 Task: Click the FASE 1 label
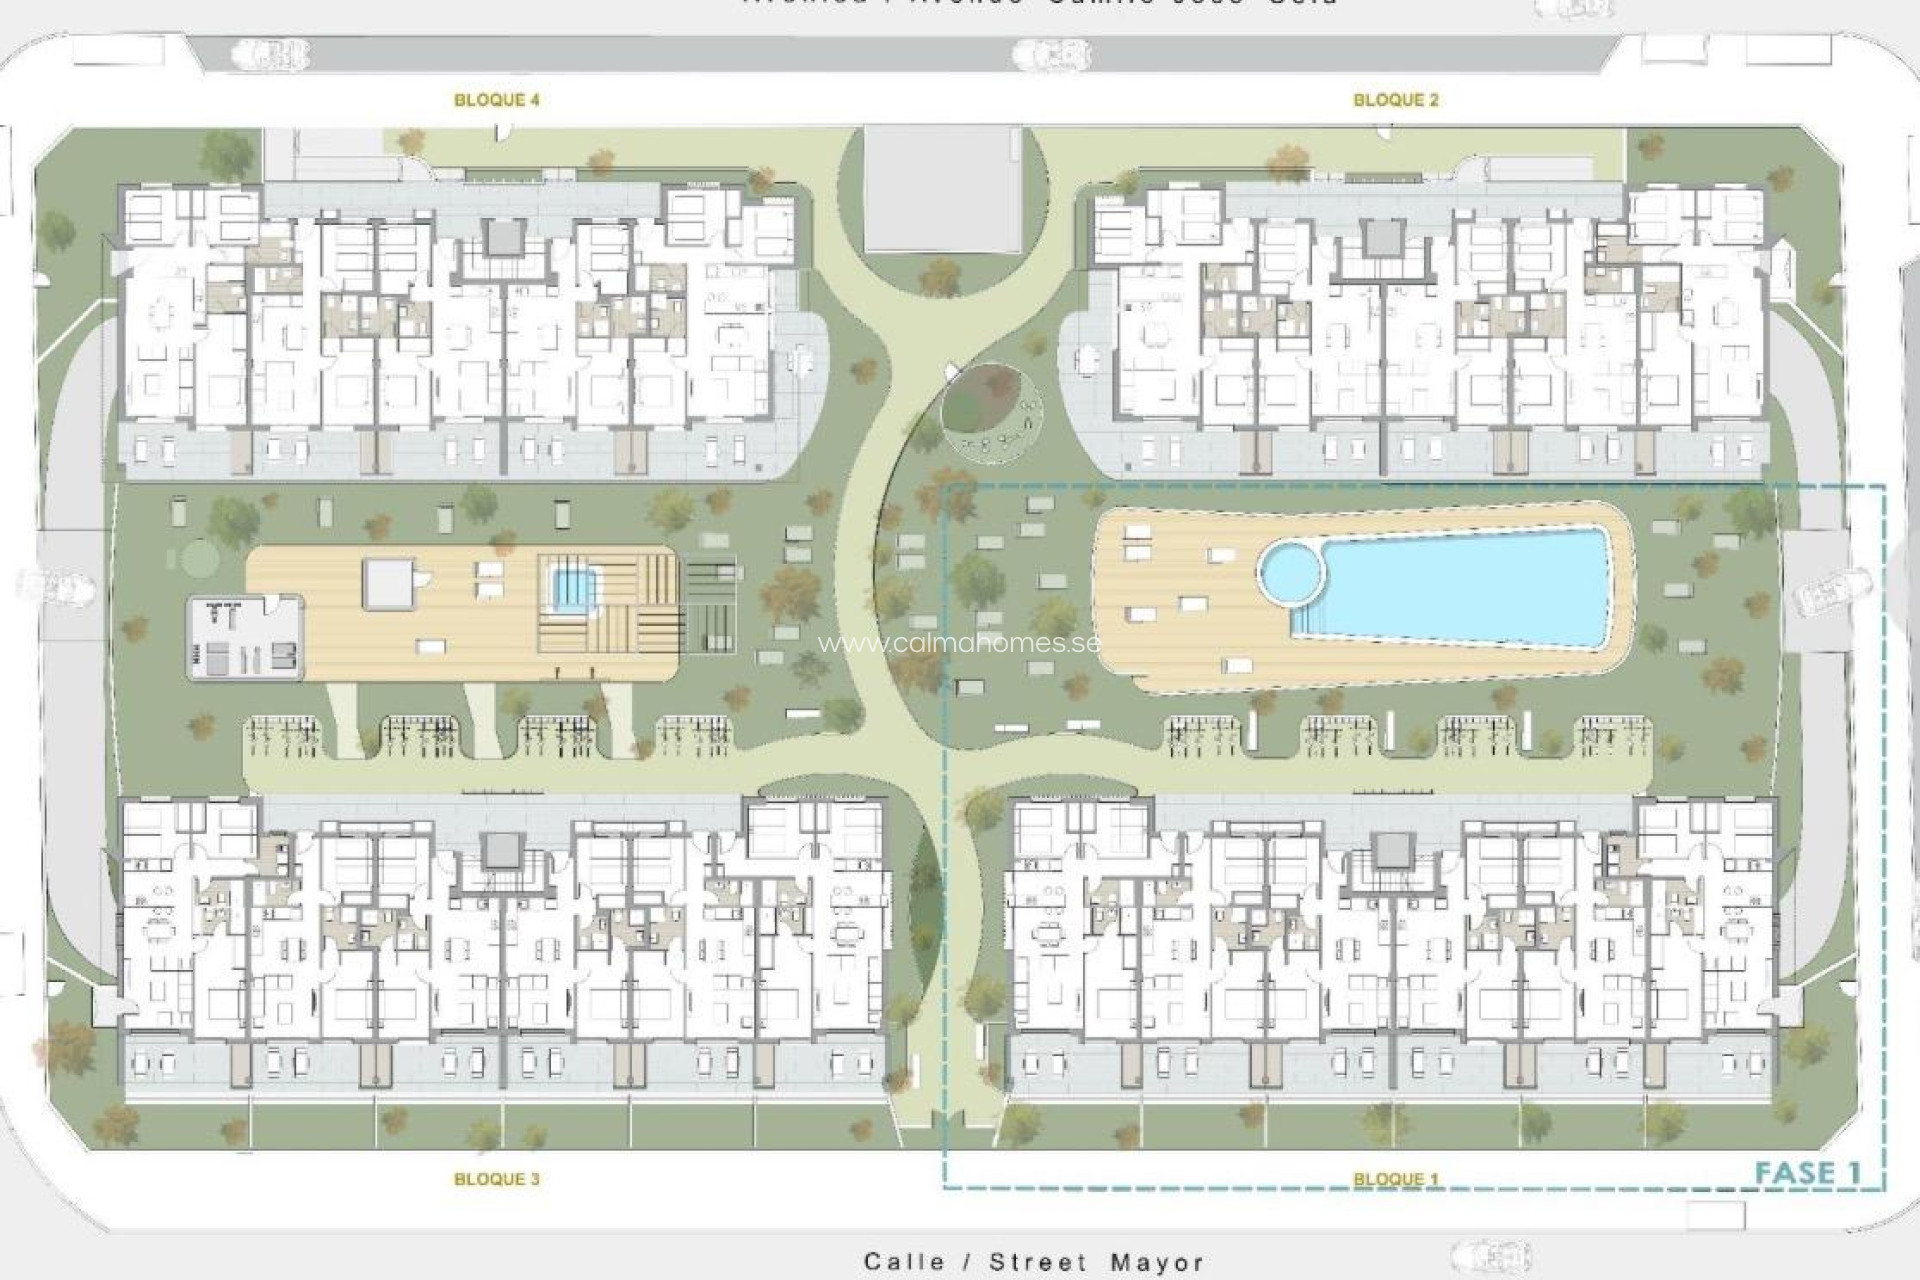click(1808, 1172)
